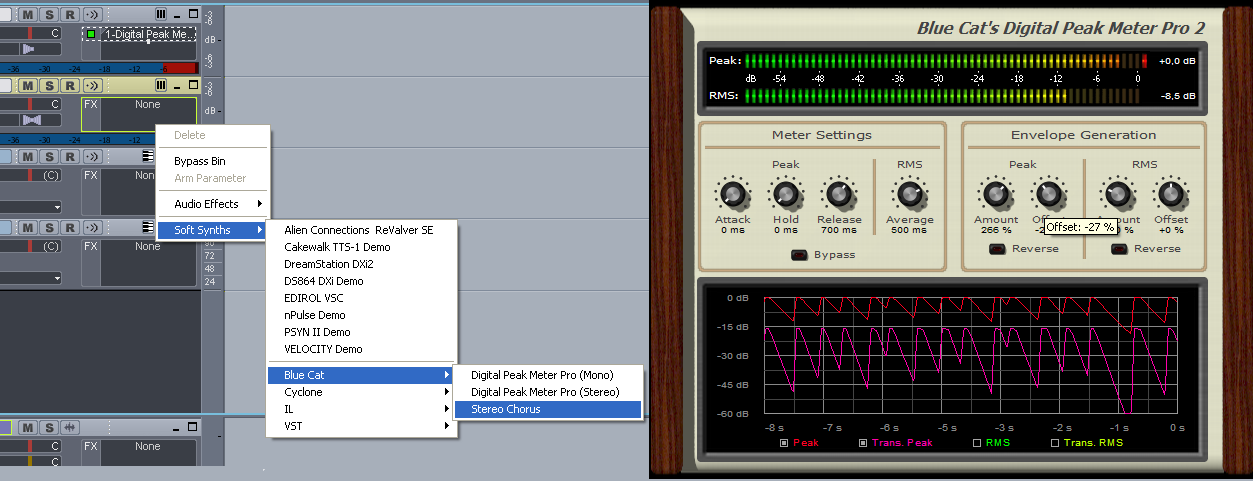Expand the VST submenu

point(360,426)
